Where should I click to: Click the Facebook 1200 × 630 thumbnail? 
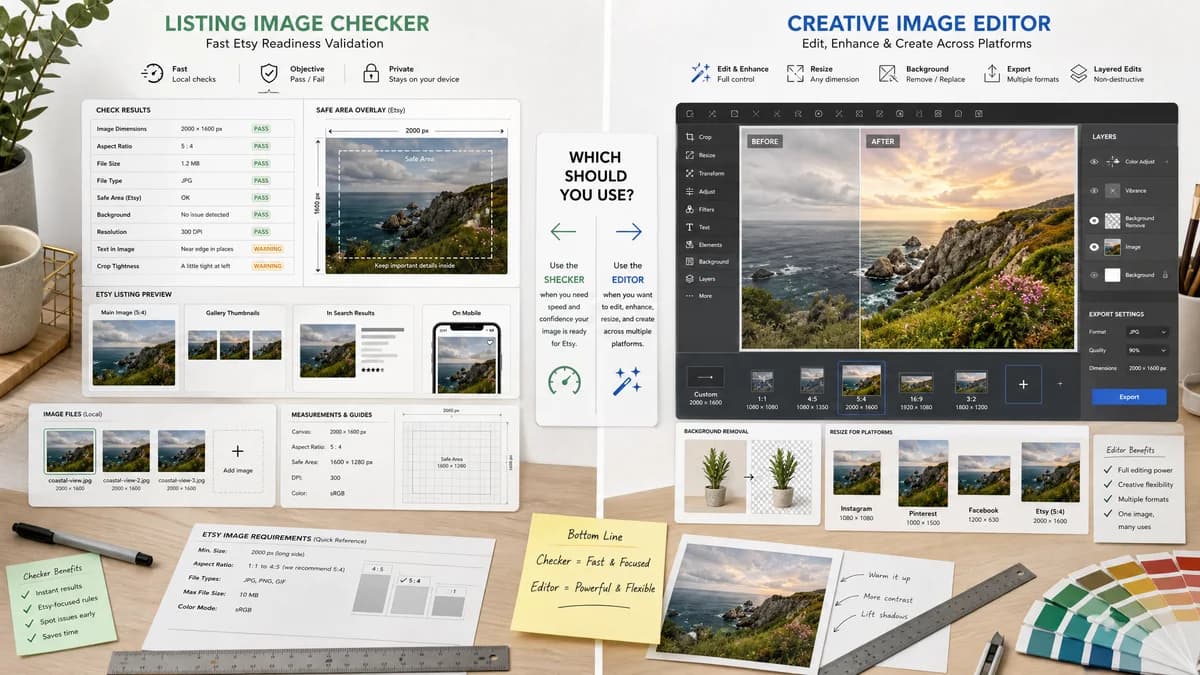click(x=983, y=476)
